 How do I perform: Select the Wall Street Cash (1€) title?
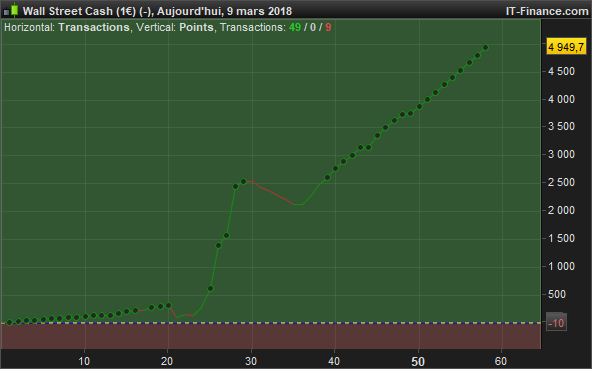(x=79, y=11)
